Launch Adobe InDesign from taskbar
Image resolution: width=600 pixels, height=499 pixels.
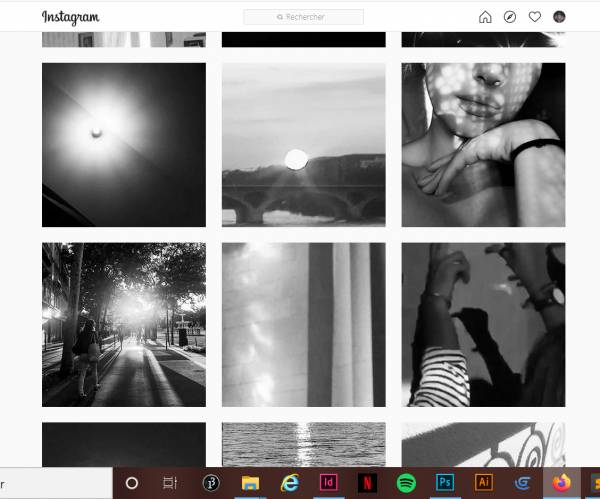tap(328, 483)
